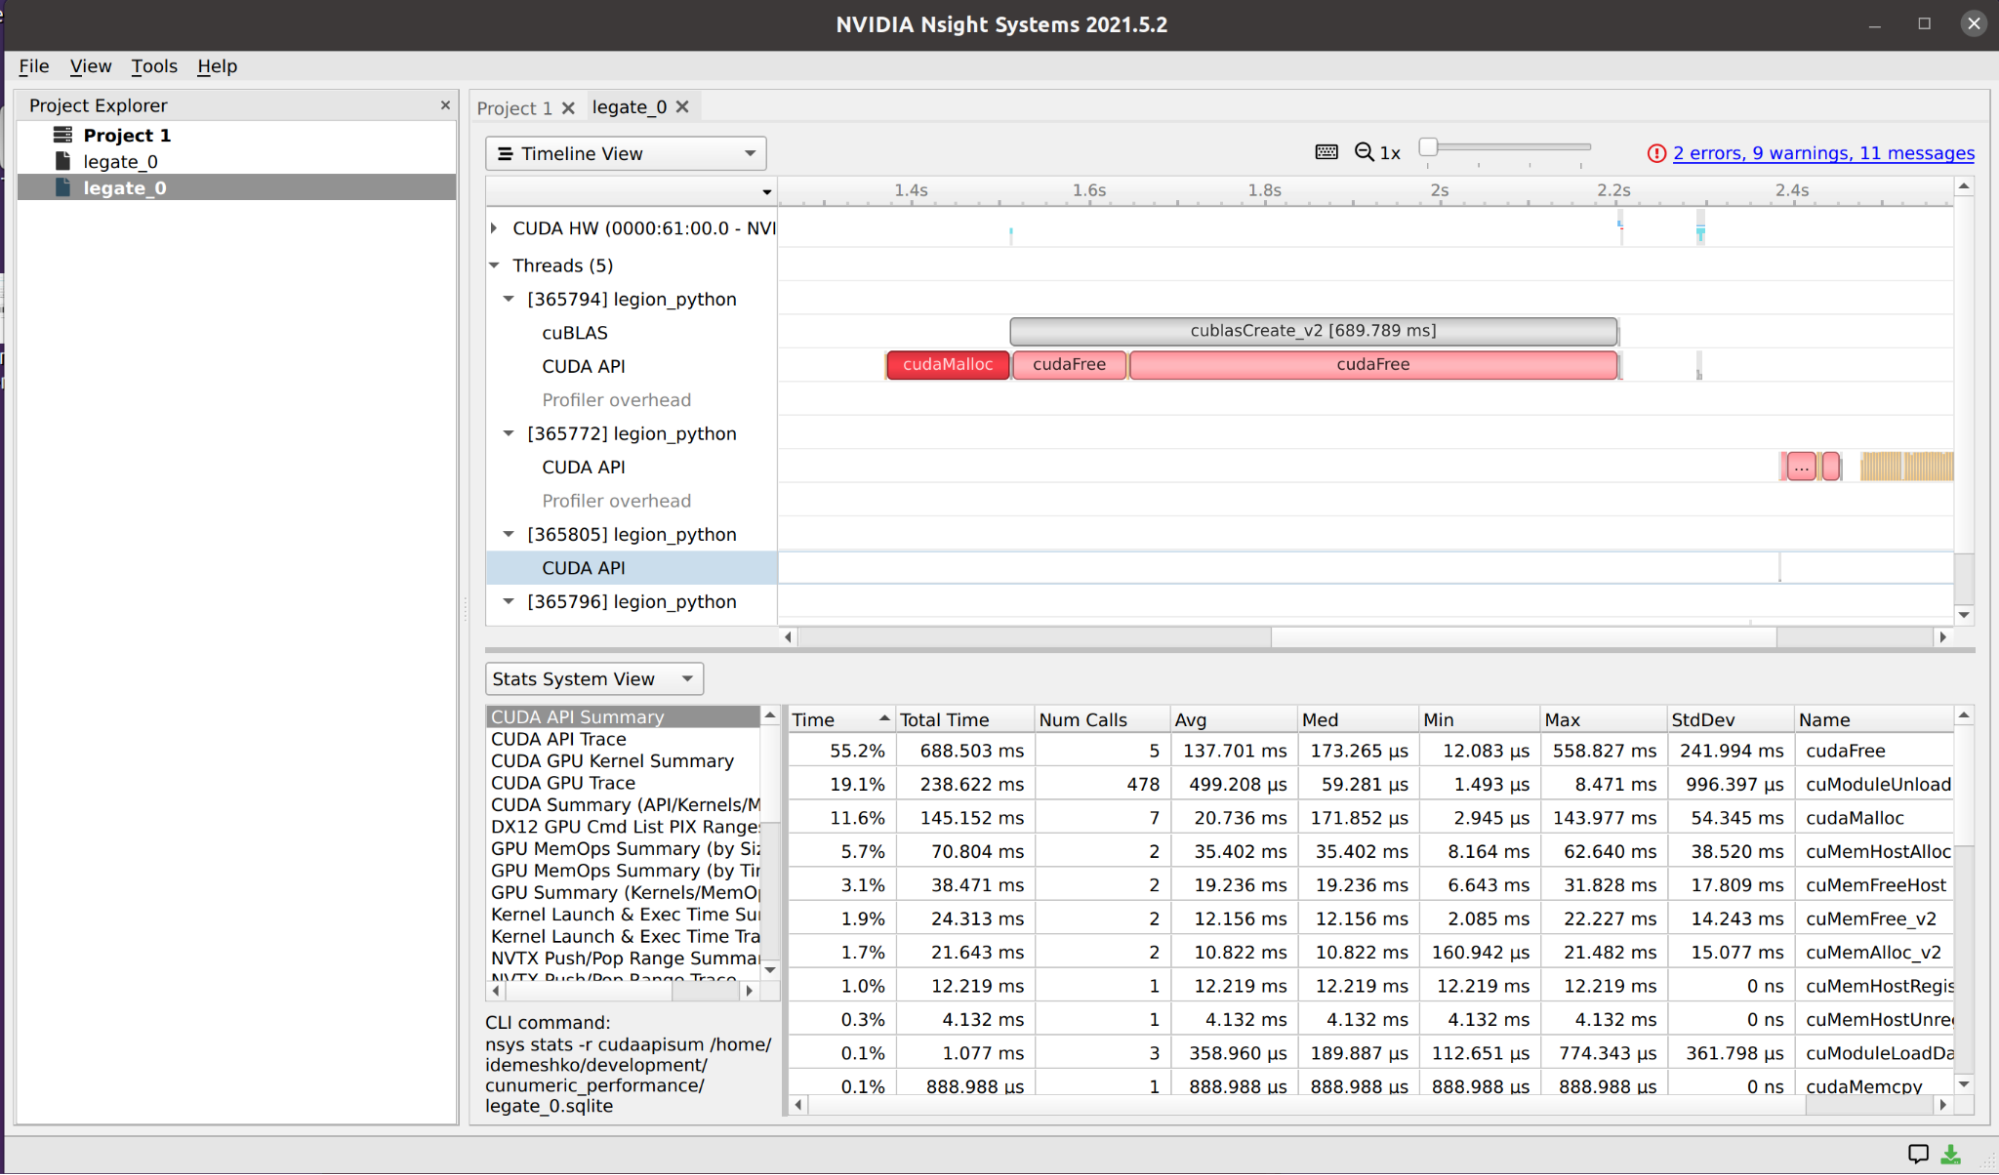Screen dimensions: 1999x1175
Task: Open the timeline row filter dropdown arrow
Action: [x=767, y=191]
